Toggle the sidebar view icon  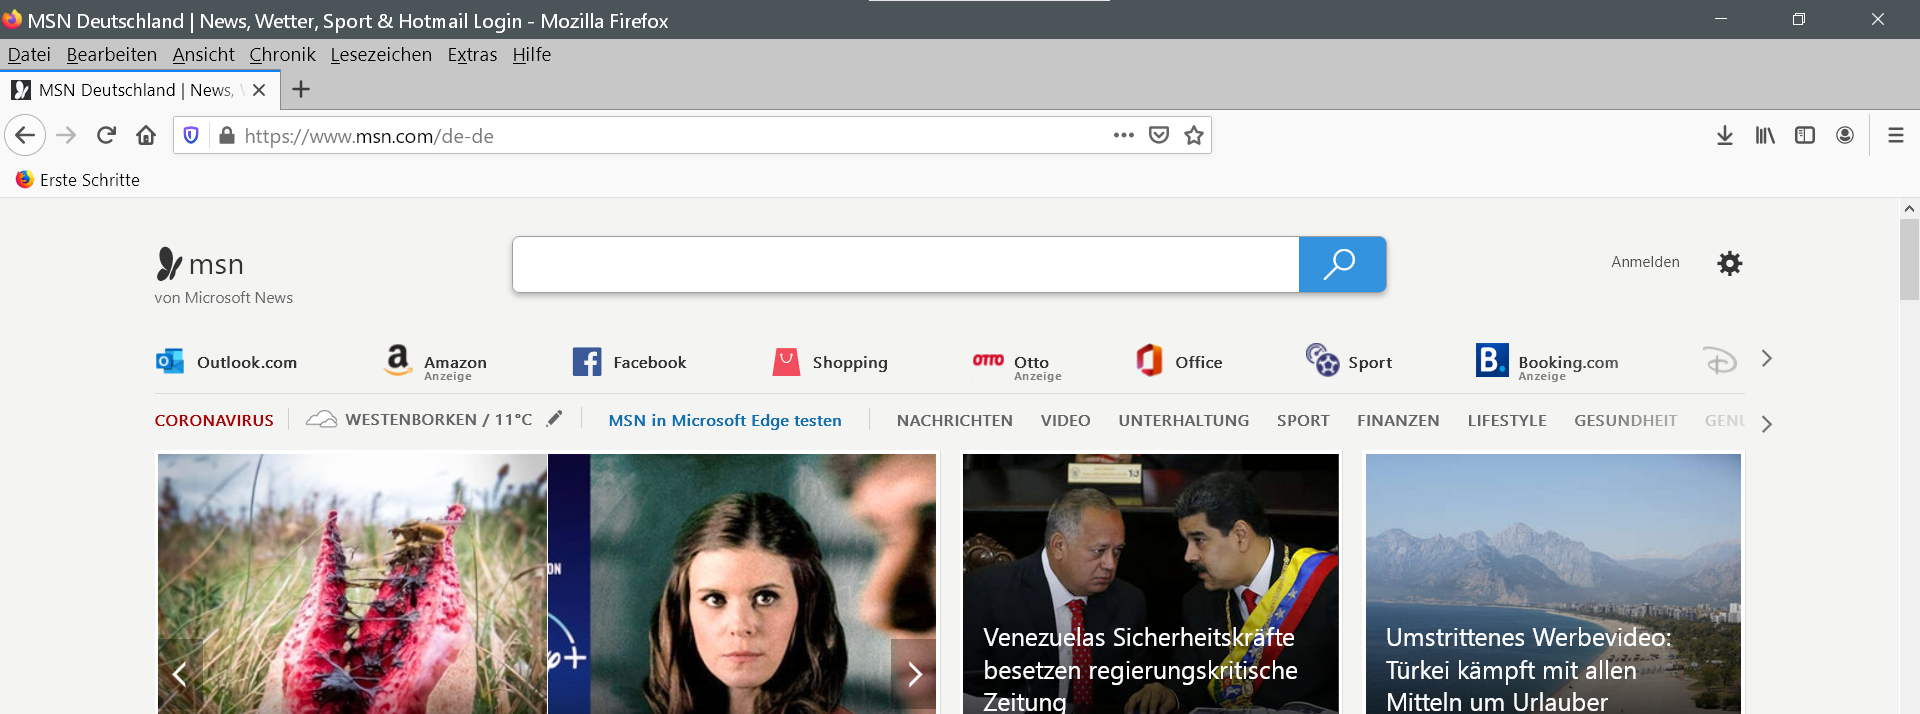[1805, 135]
